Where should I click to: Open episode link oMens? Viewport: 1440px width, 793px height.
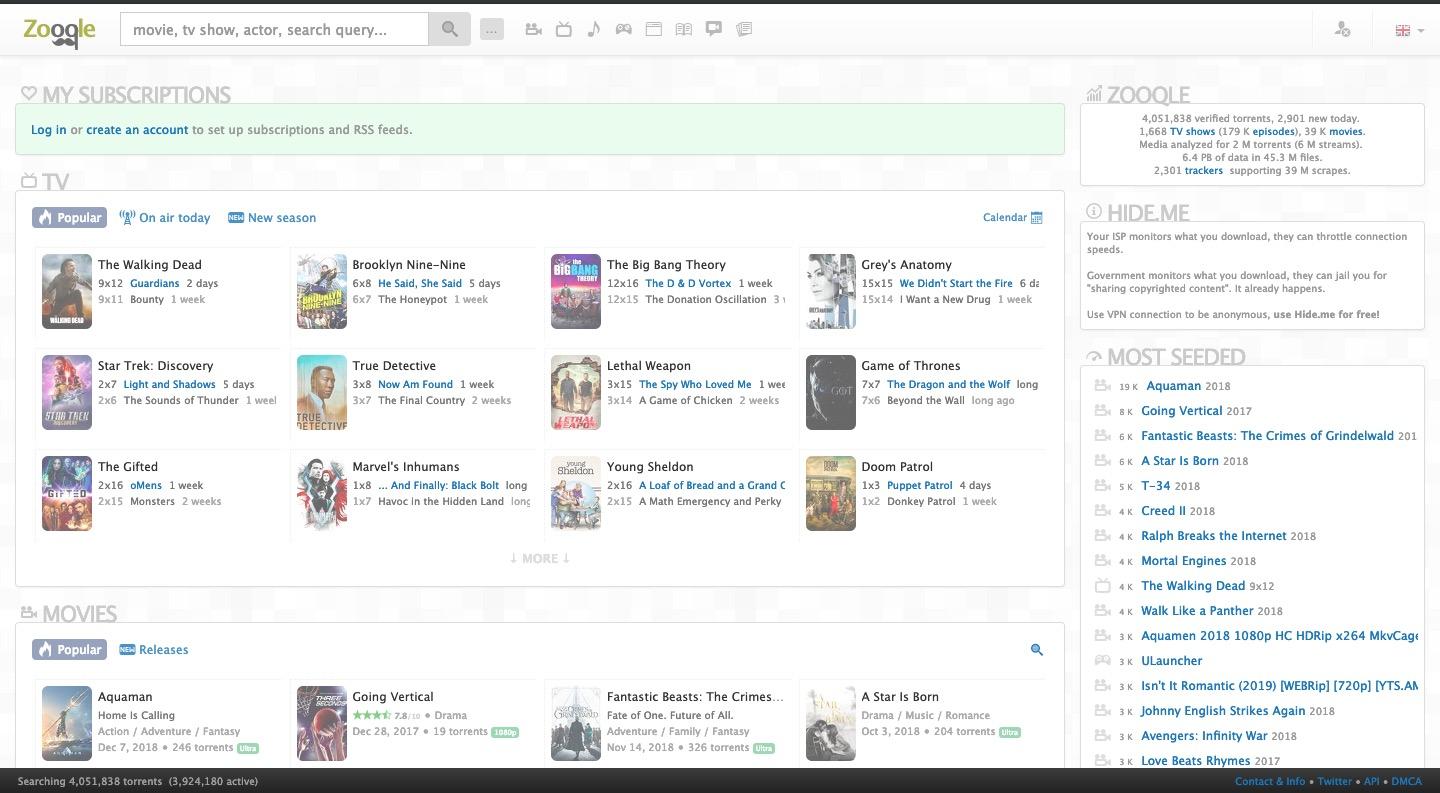click(146, 486)
